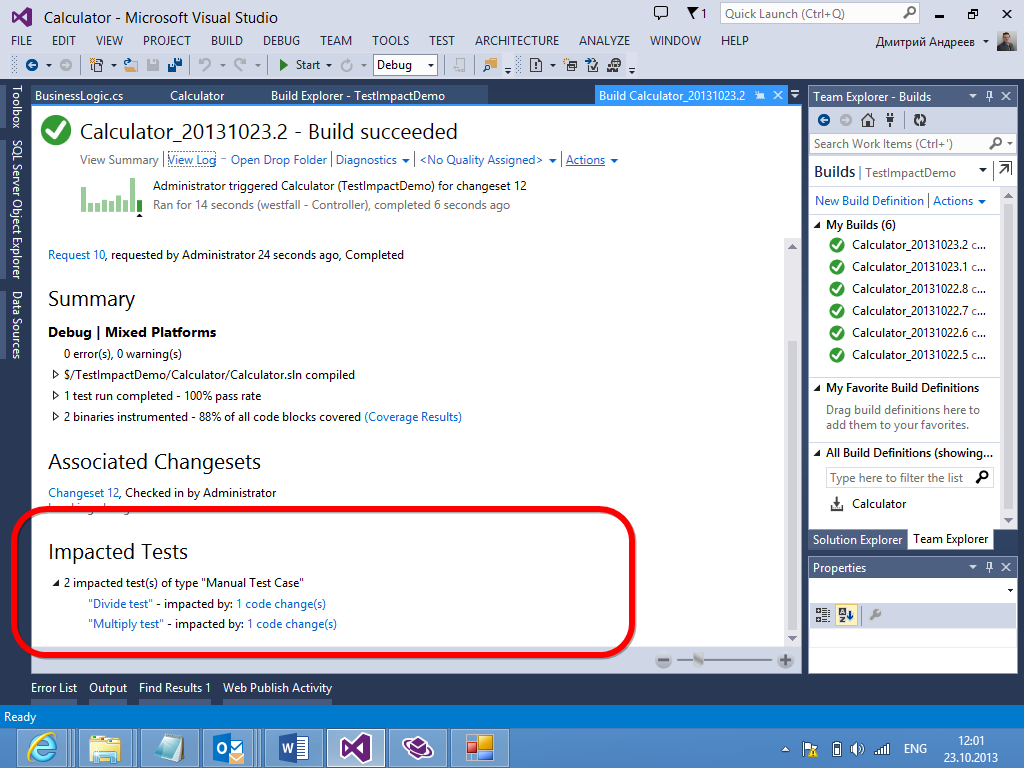This screenshot has height=768, width=1024.
Task: Open the Error List tab
Action: [54, 688]
